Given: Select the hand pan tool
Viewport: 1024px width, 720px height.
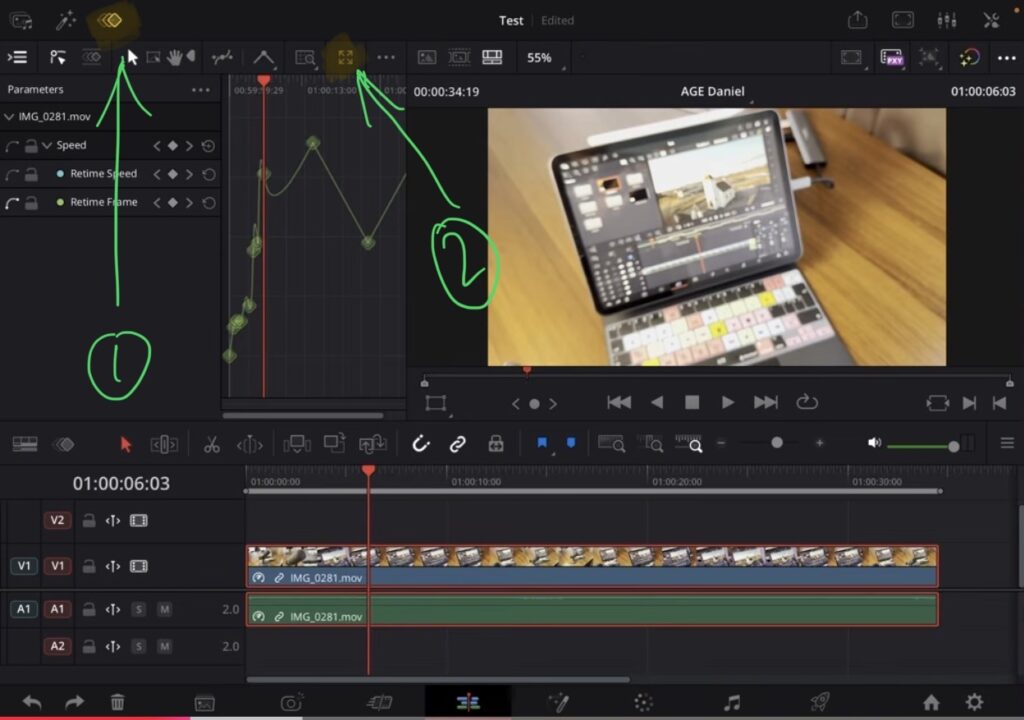Looking at the screenshot, I should point(174,57).
